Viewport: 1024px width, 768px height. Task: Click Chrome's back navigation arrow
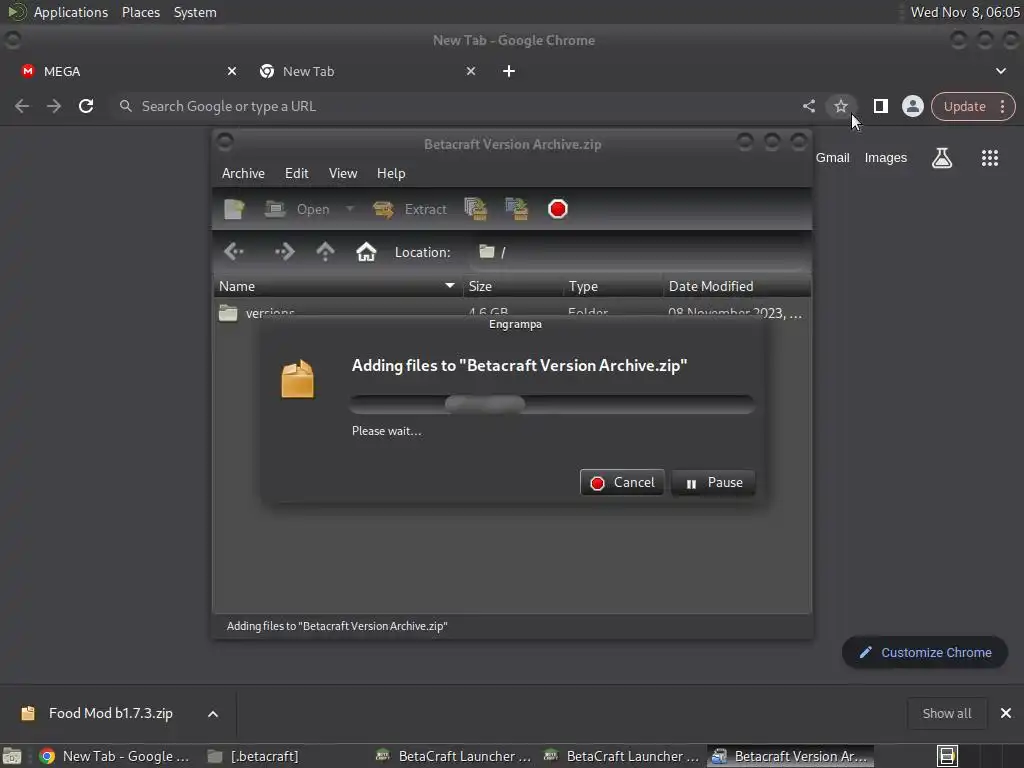click(22, 106)
